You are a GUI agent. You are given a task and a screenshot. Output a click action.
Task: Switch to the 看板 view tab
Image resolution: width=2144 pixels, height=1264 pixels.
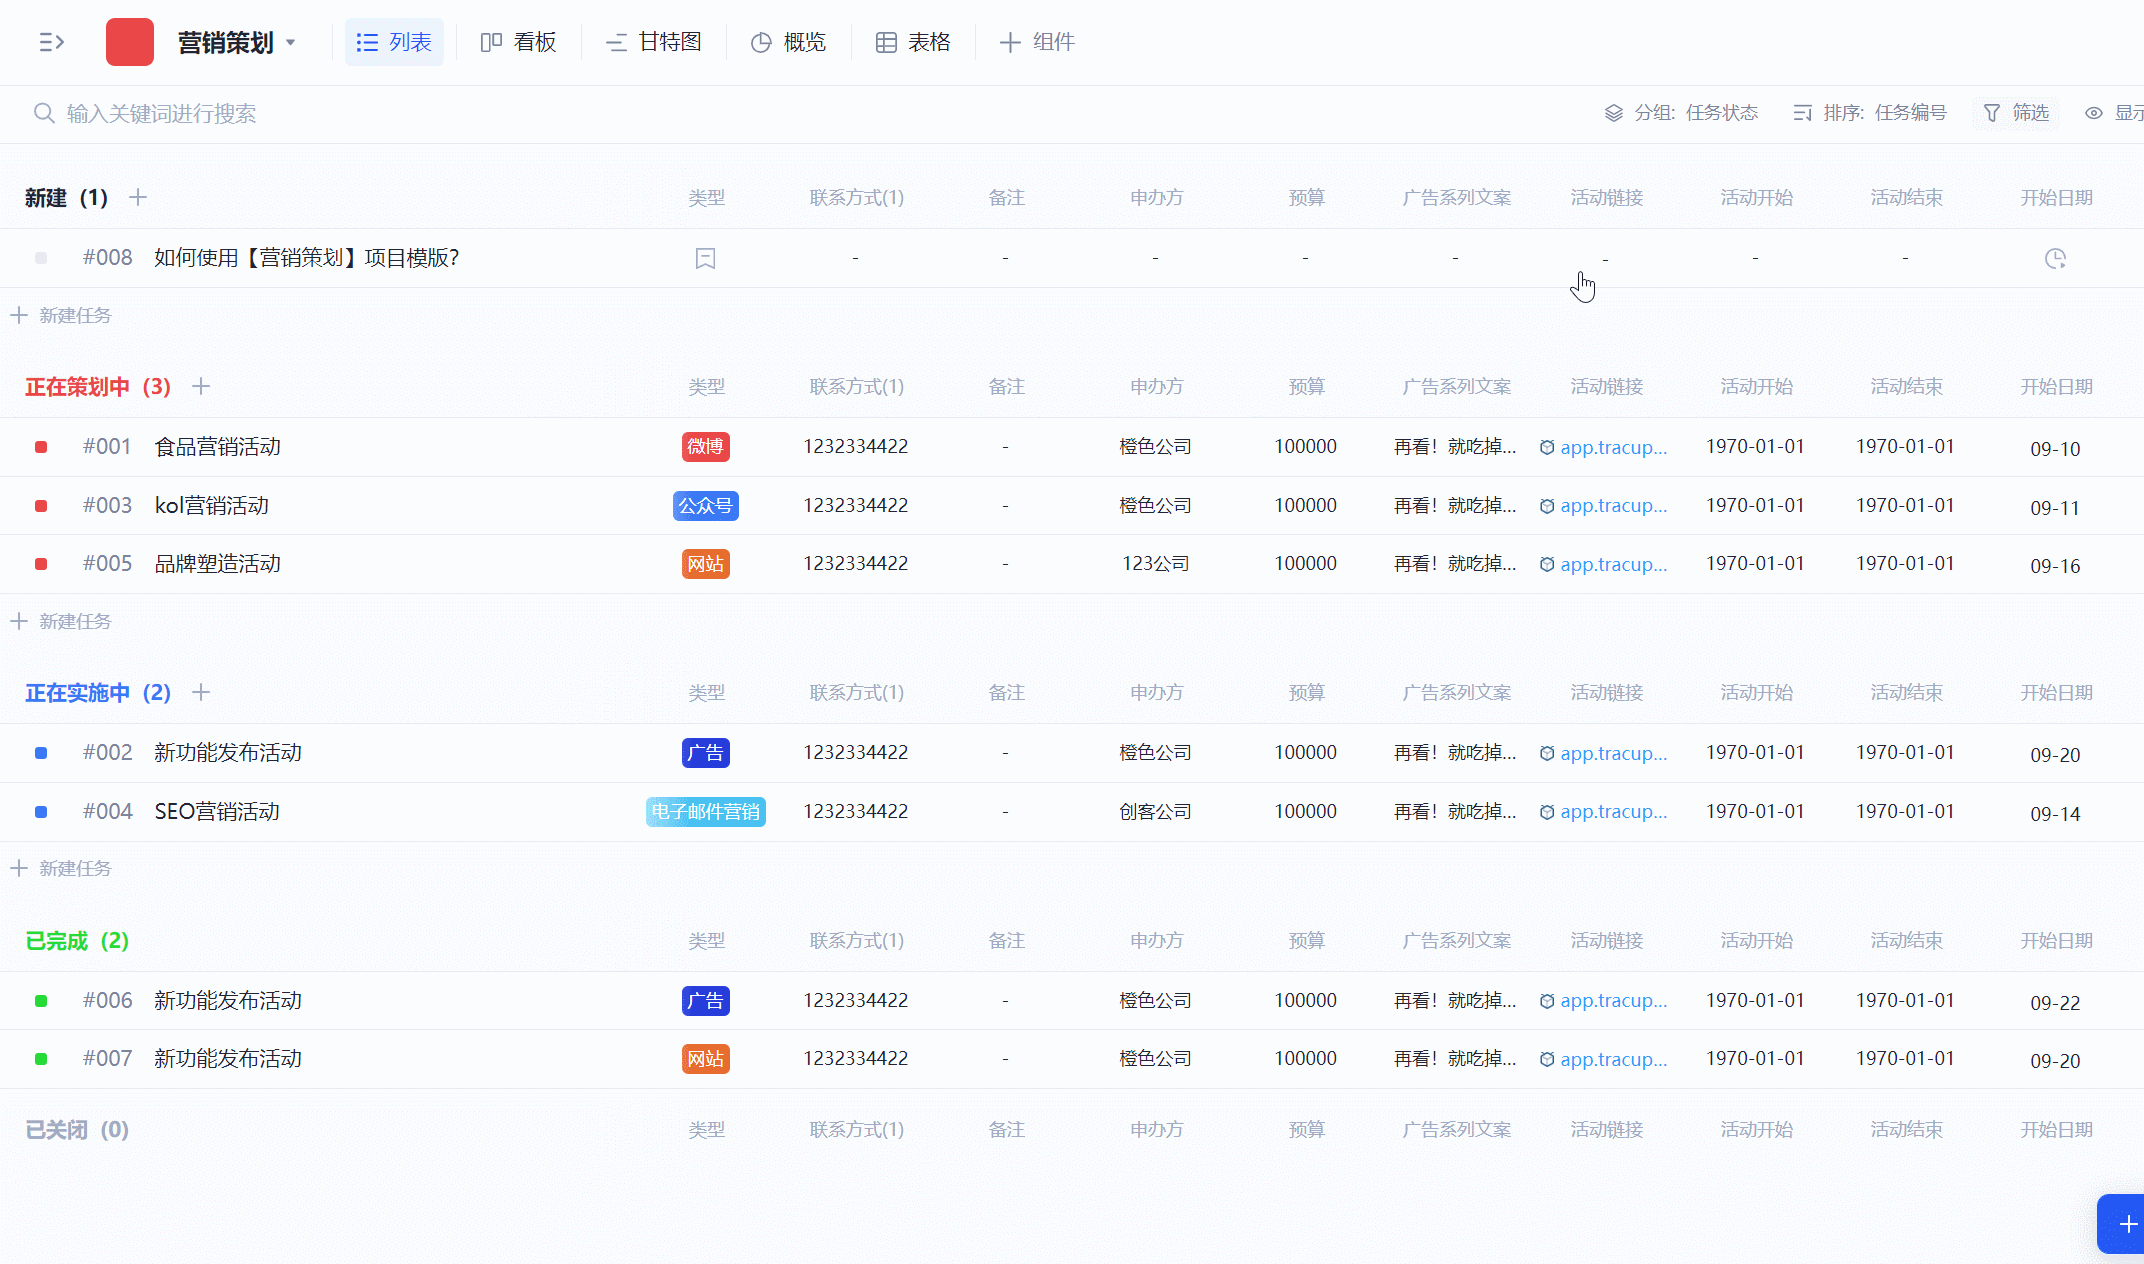[x=518, y=42]
